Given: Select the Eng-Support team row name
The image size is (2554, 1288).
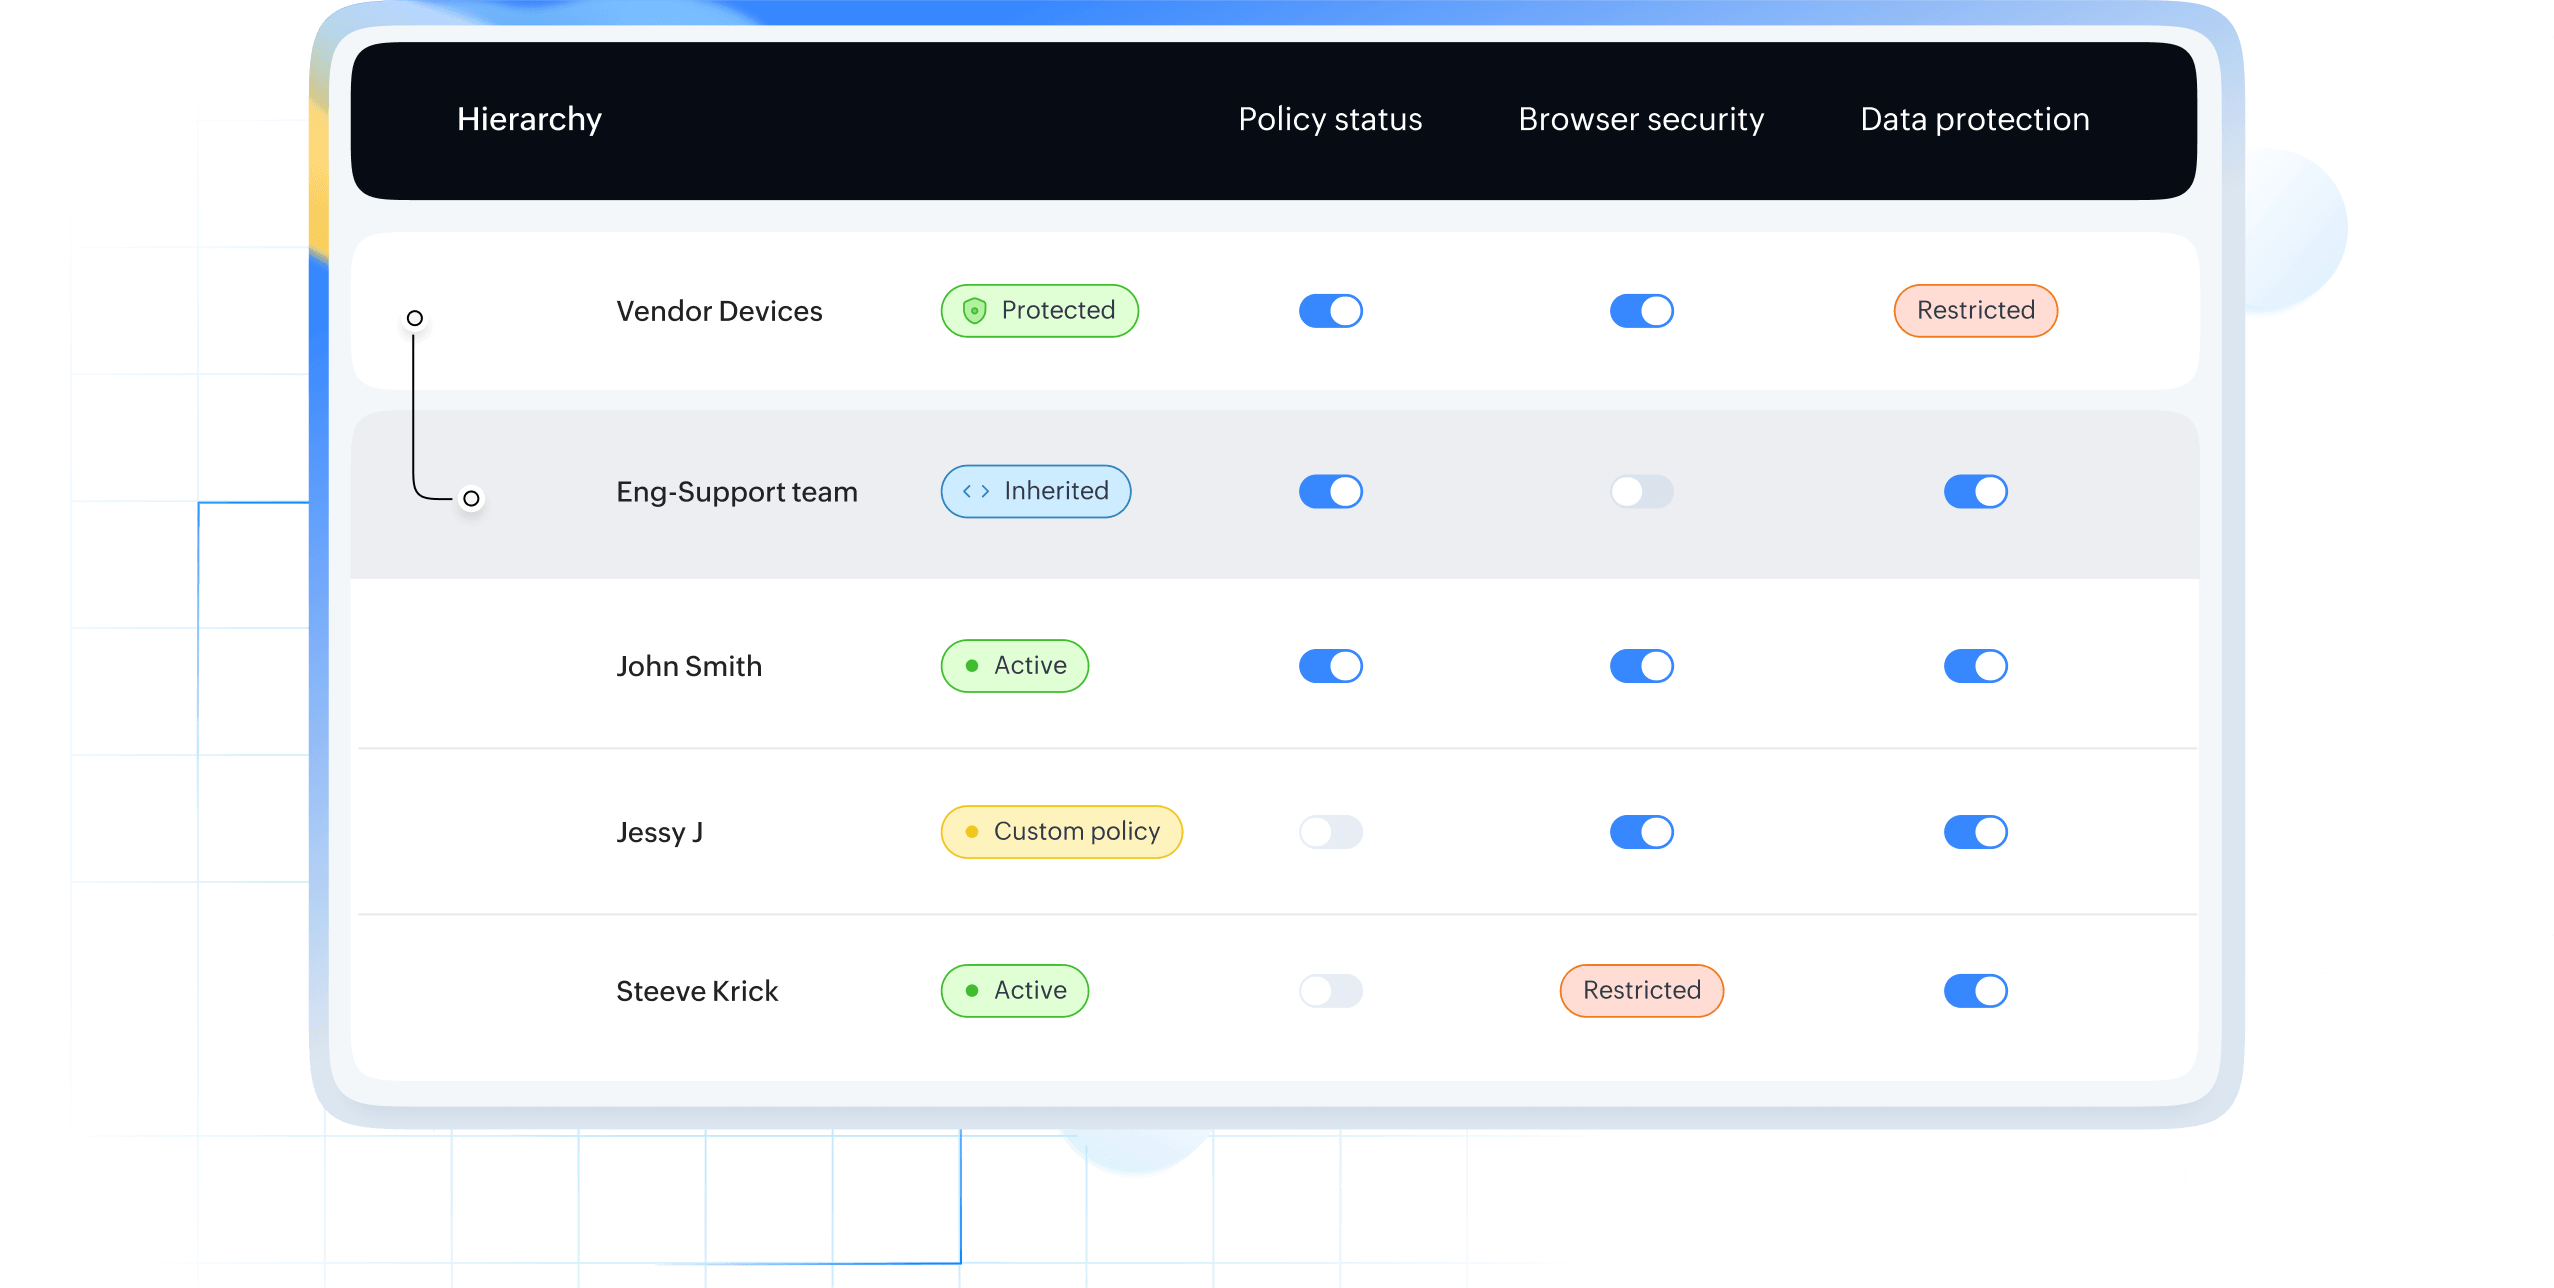Looking at the screenshot, I should 737,492.
